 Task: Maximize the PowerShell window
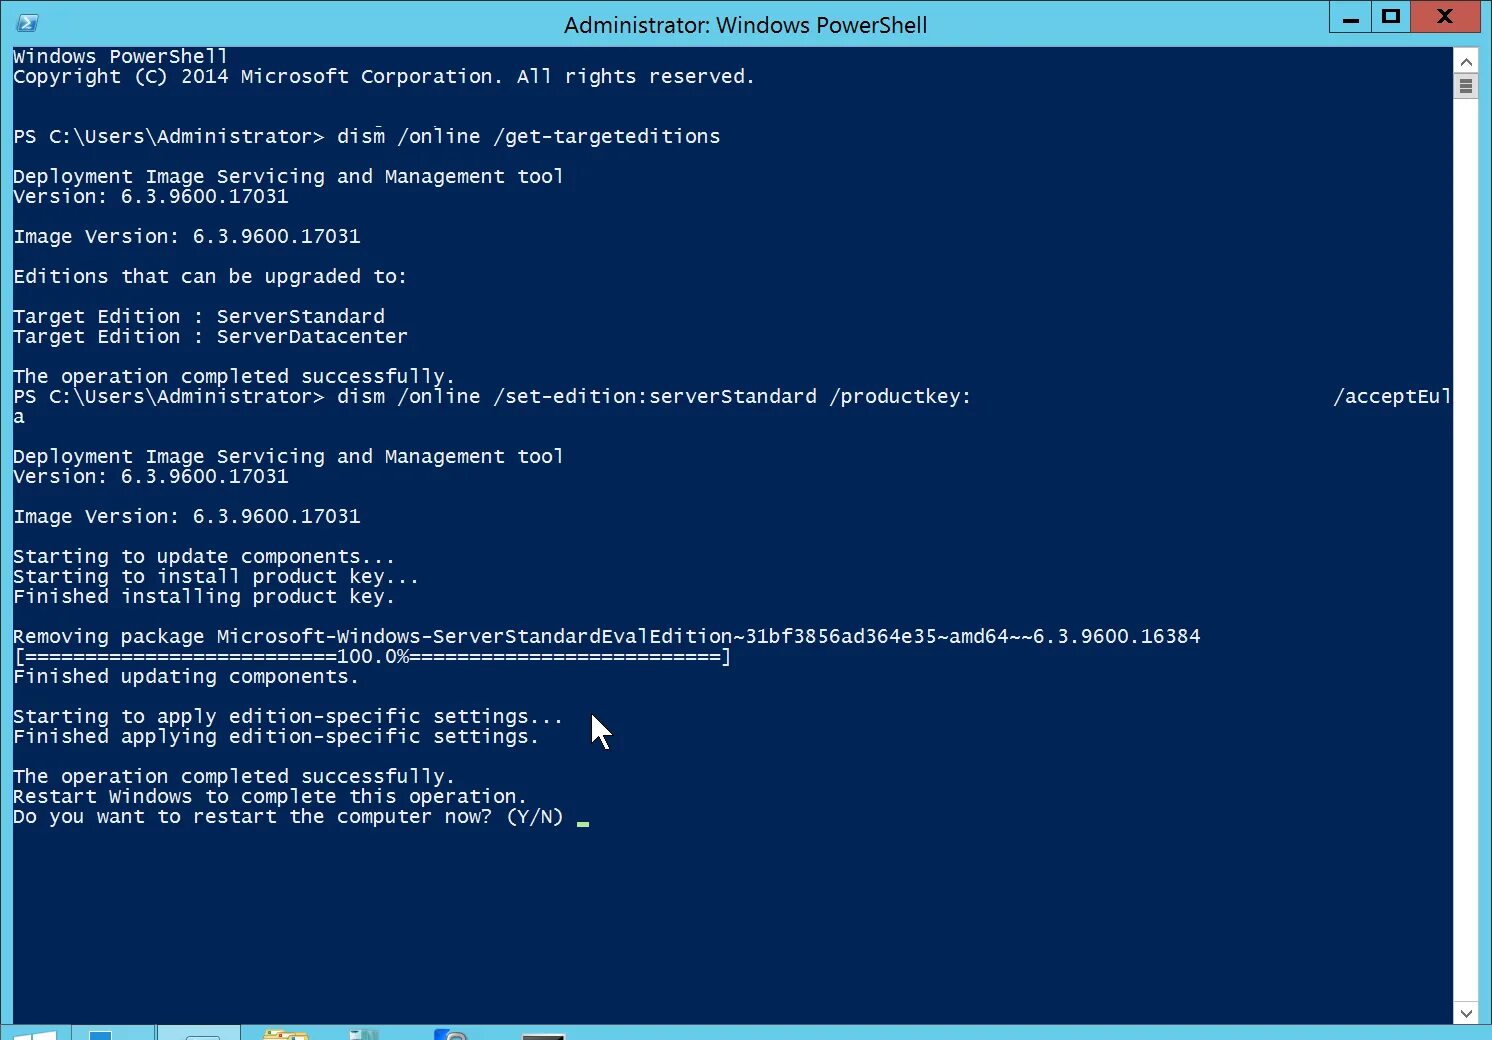[1391, 18]
